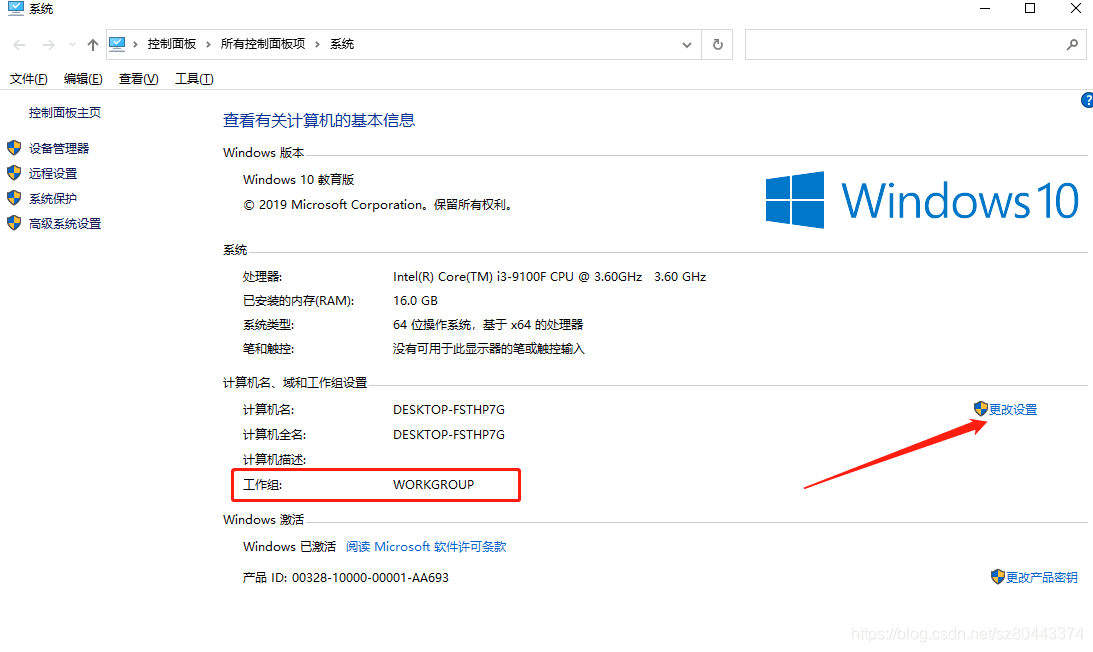Open 文件(F) menu

[x=29, y=79]
